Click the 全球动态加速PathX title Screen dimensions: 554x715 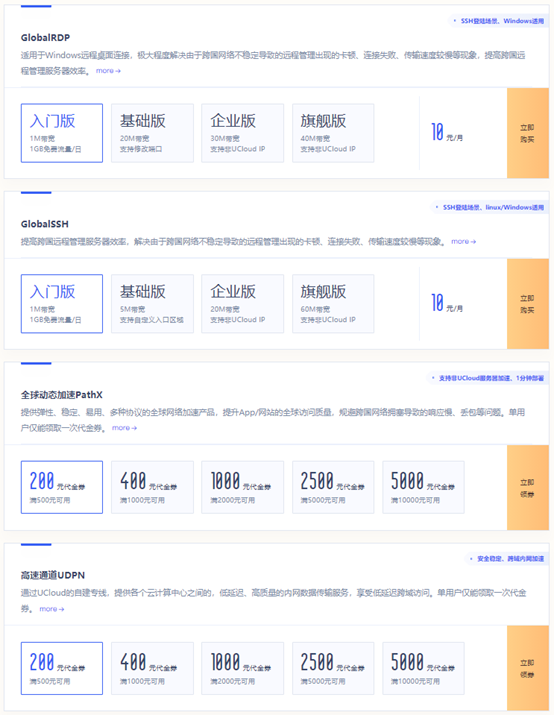tap(62, 395)
